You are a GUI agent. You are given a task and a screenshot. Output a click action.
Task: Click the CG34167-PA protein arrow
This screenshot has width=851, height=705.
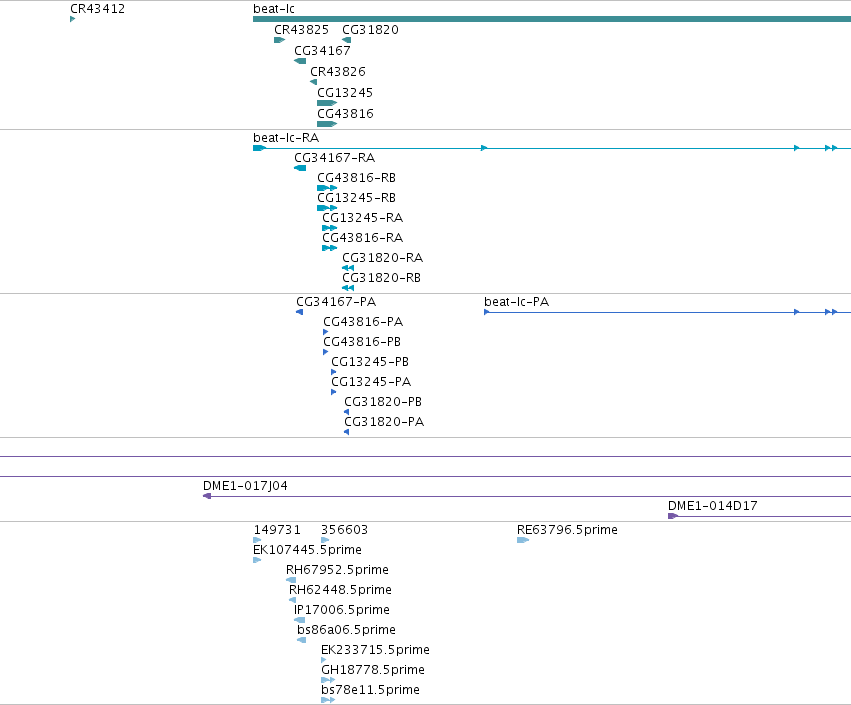[299, 312]
